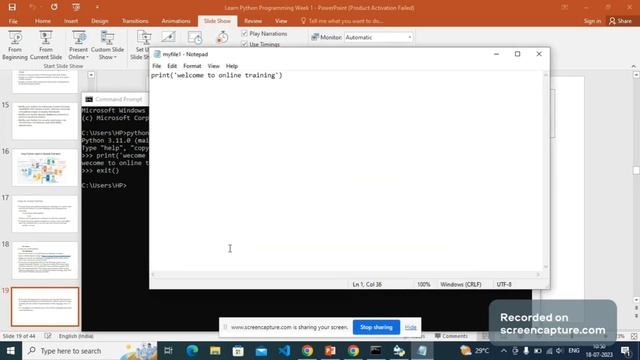This screenshot has height=360, width=640.
Task: Start slide show From Beginning
Action: point(15,45)
